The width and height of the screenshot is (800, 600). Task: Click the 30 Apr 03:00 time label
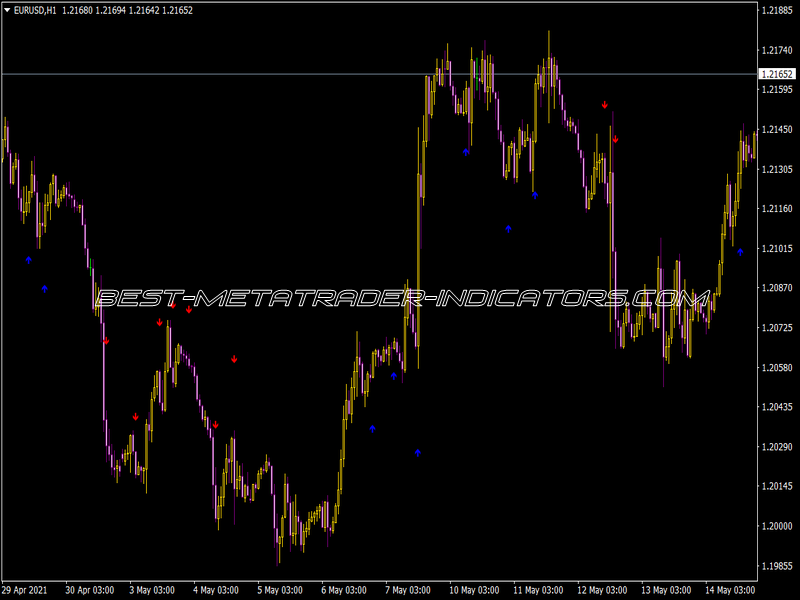(x=89, y=590)
